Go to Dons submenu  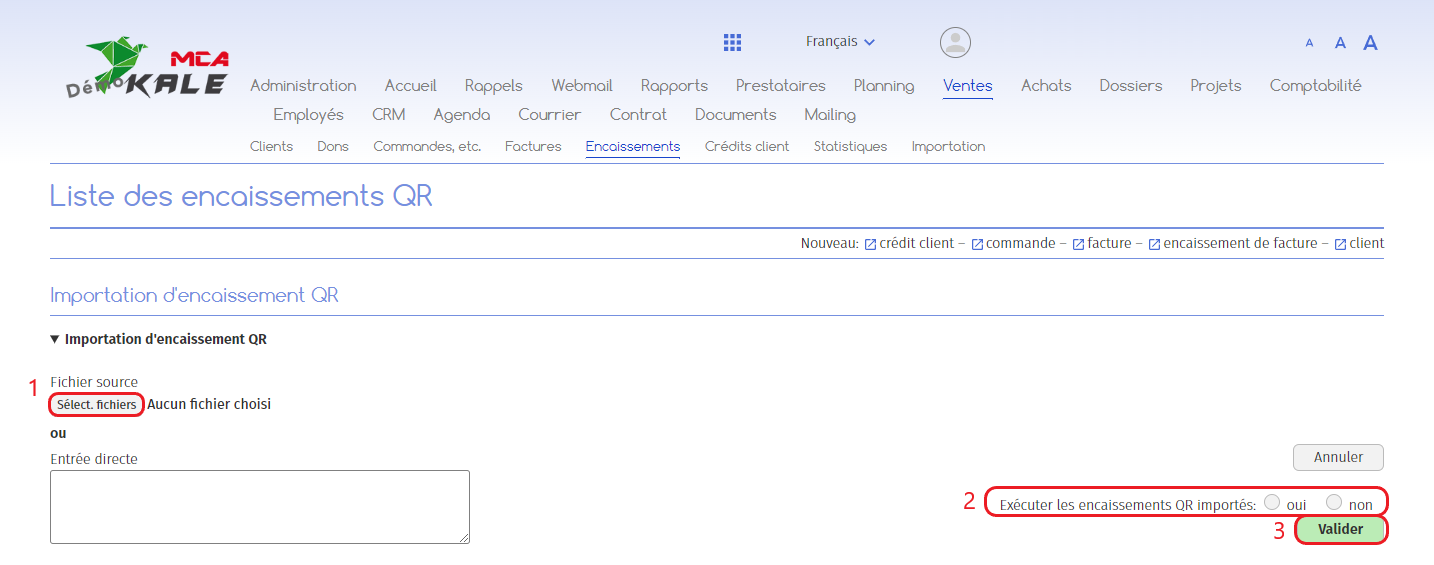point(333,146)
